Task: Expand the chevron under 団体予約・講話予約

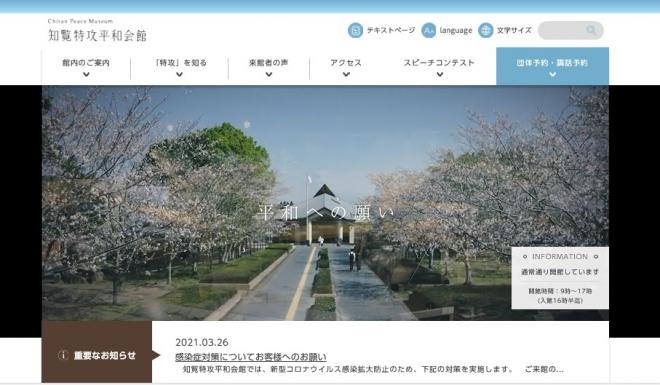Action: [553, 74]
